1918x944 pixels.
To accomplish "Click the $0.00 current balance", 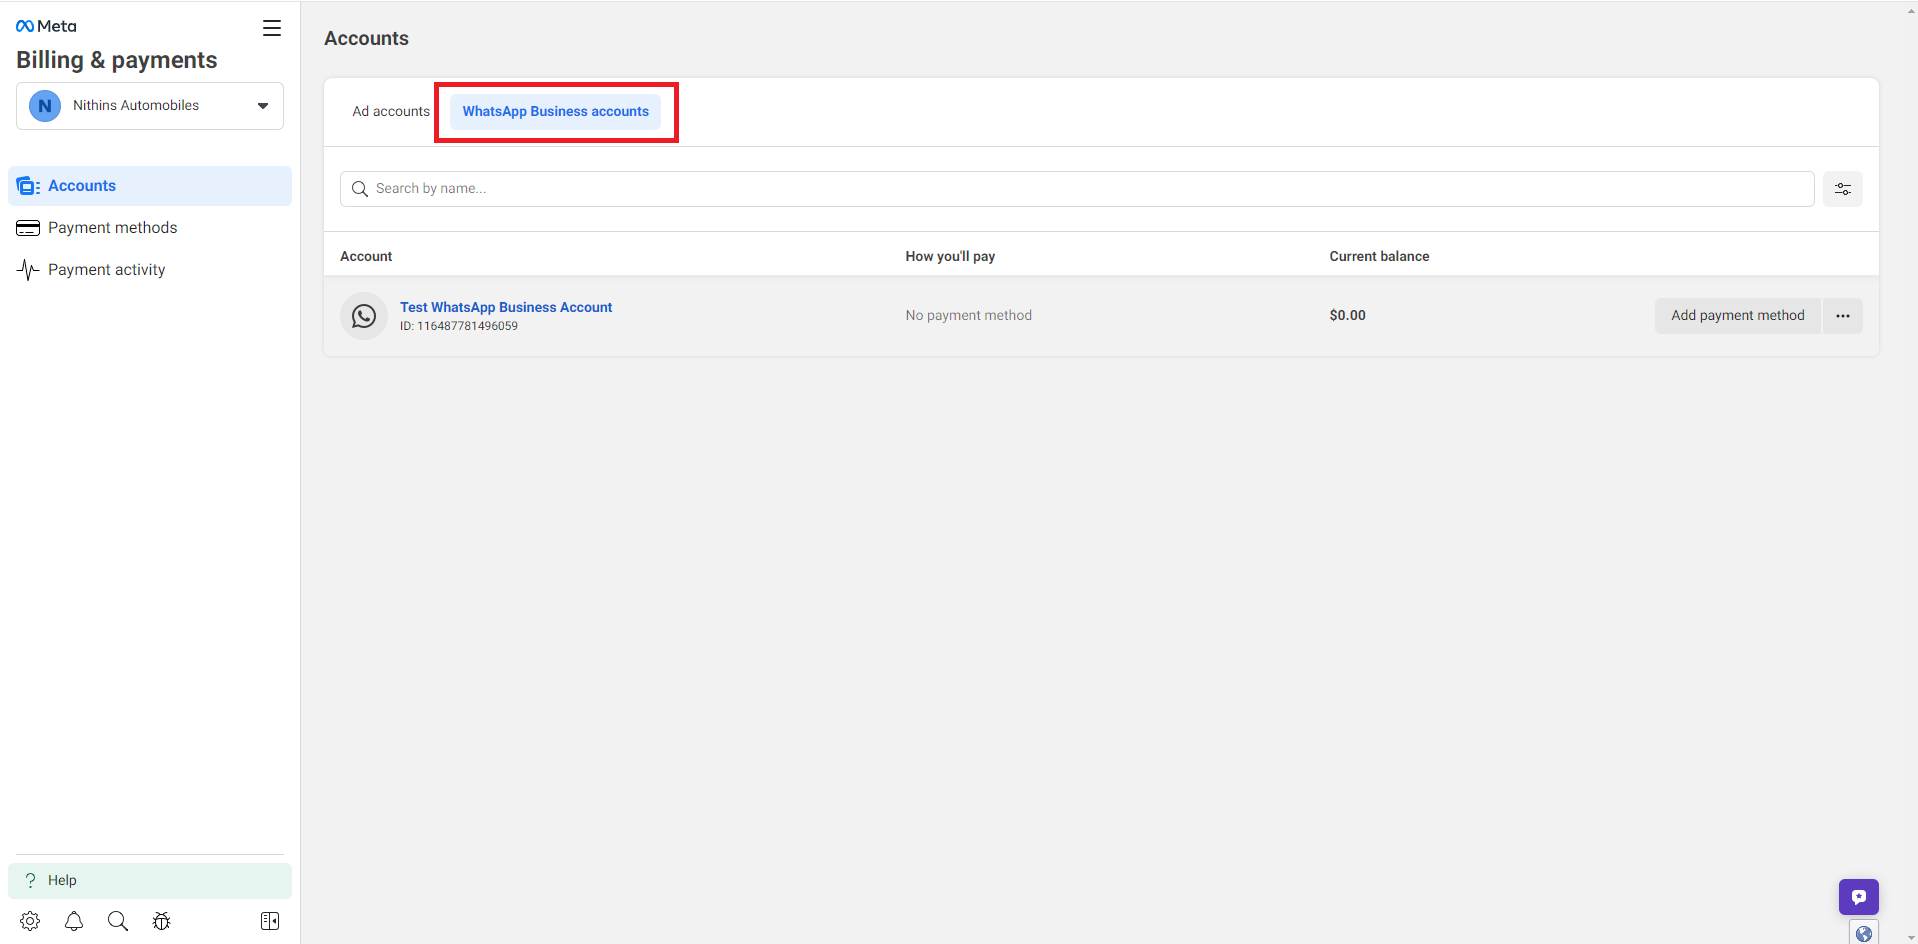I will point(1347,315).
